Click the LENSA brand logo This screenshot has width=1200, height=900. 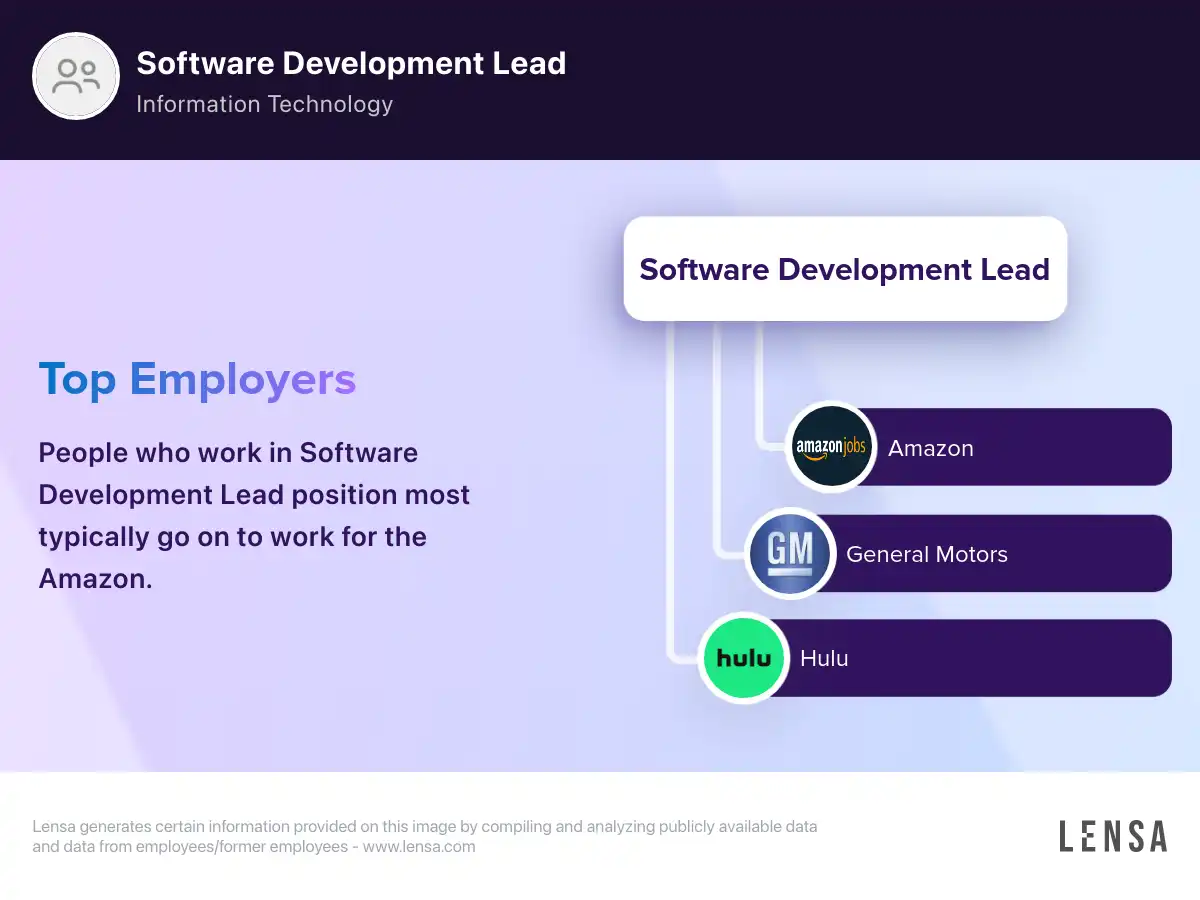point(1112,836)
